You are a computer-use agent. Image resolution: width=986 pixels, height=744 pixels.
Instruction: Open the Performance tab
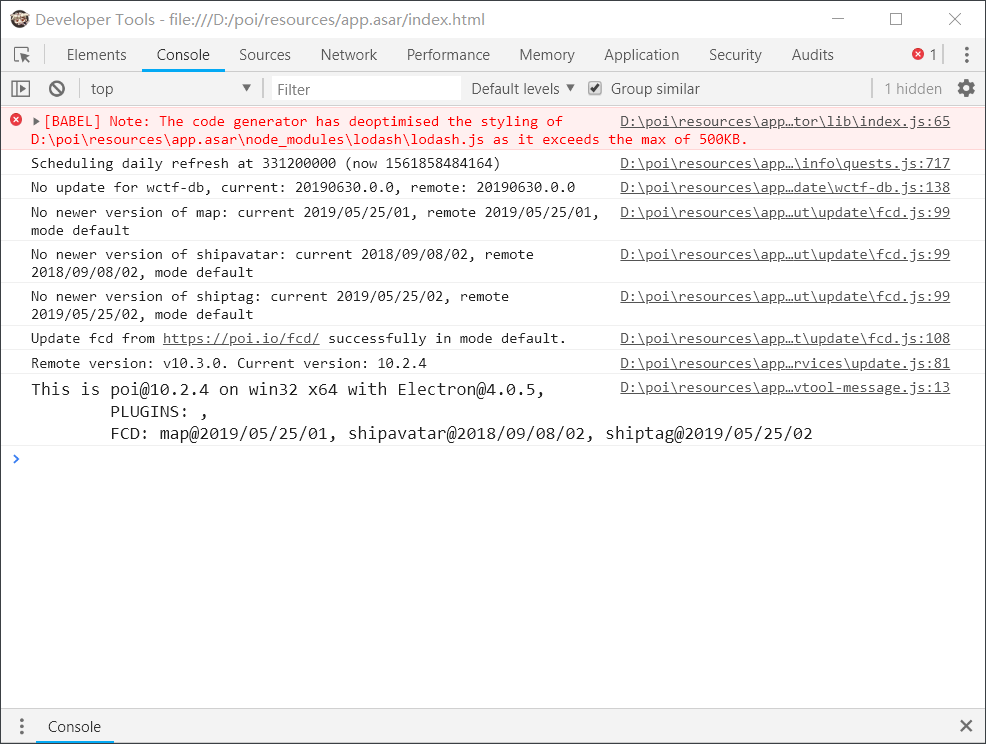[448, 55]
